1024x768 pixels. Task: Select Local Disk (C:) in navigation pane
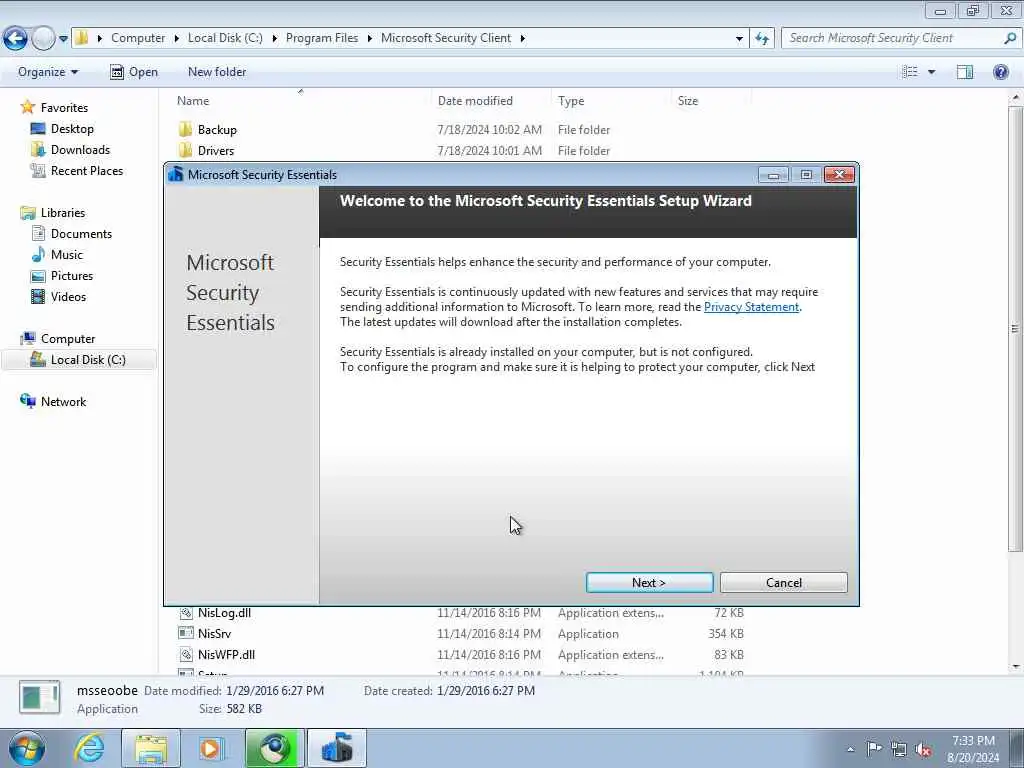[88, 360]
